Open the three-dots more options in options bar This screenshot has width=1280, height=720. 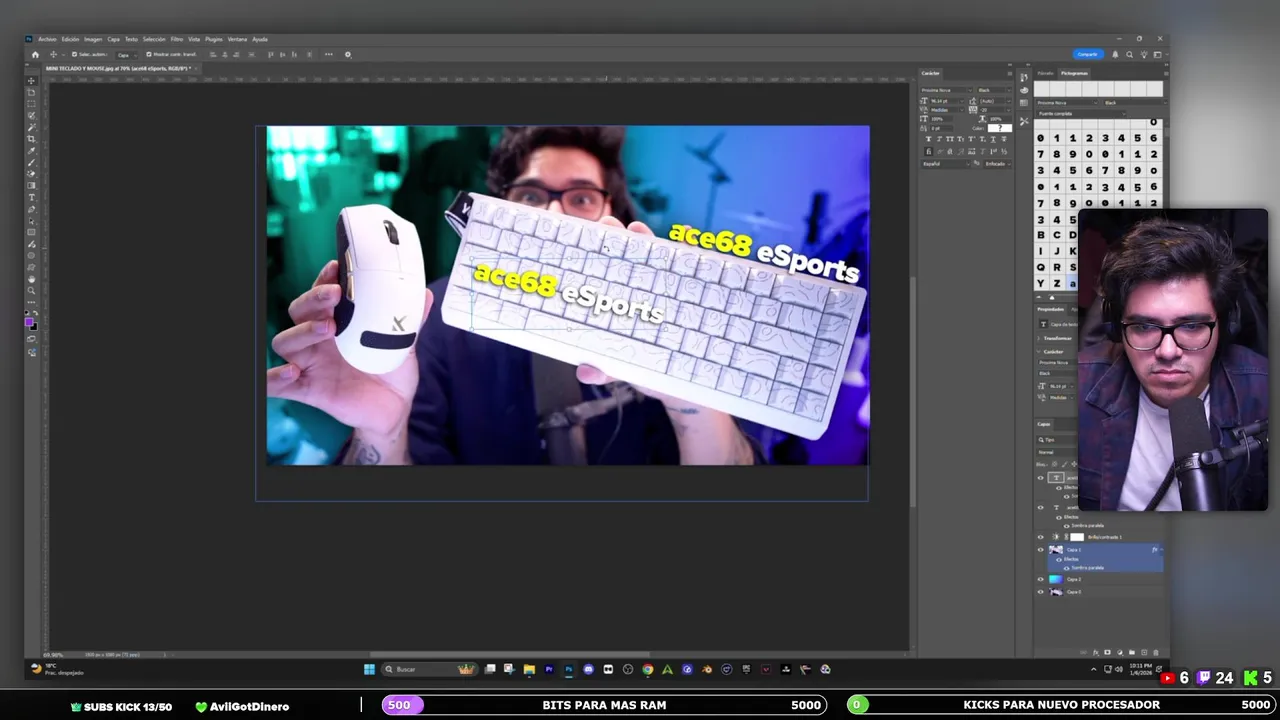click(329, 55)
